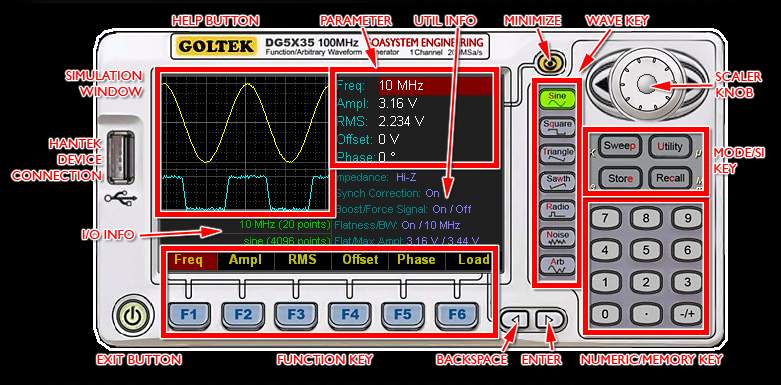Select the Sine waveform key
The width and height of the screenshot is (781, 385).
click(x=557, y=99)
